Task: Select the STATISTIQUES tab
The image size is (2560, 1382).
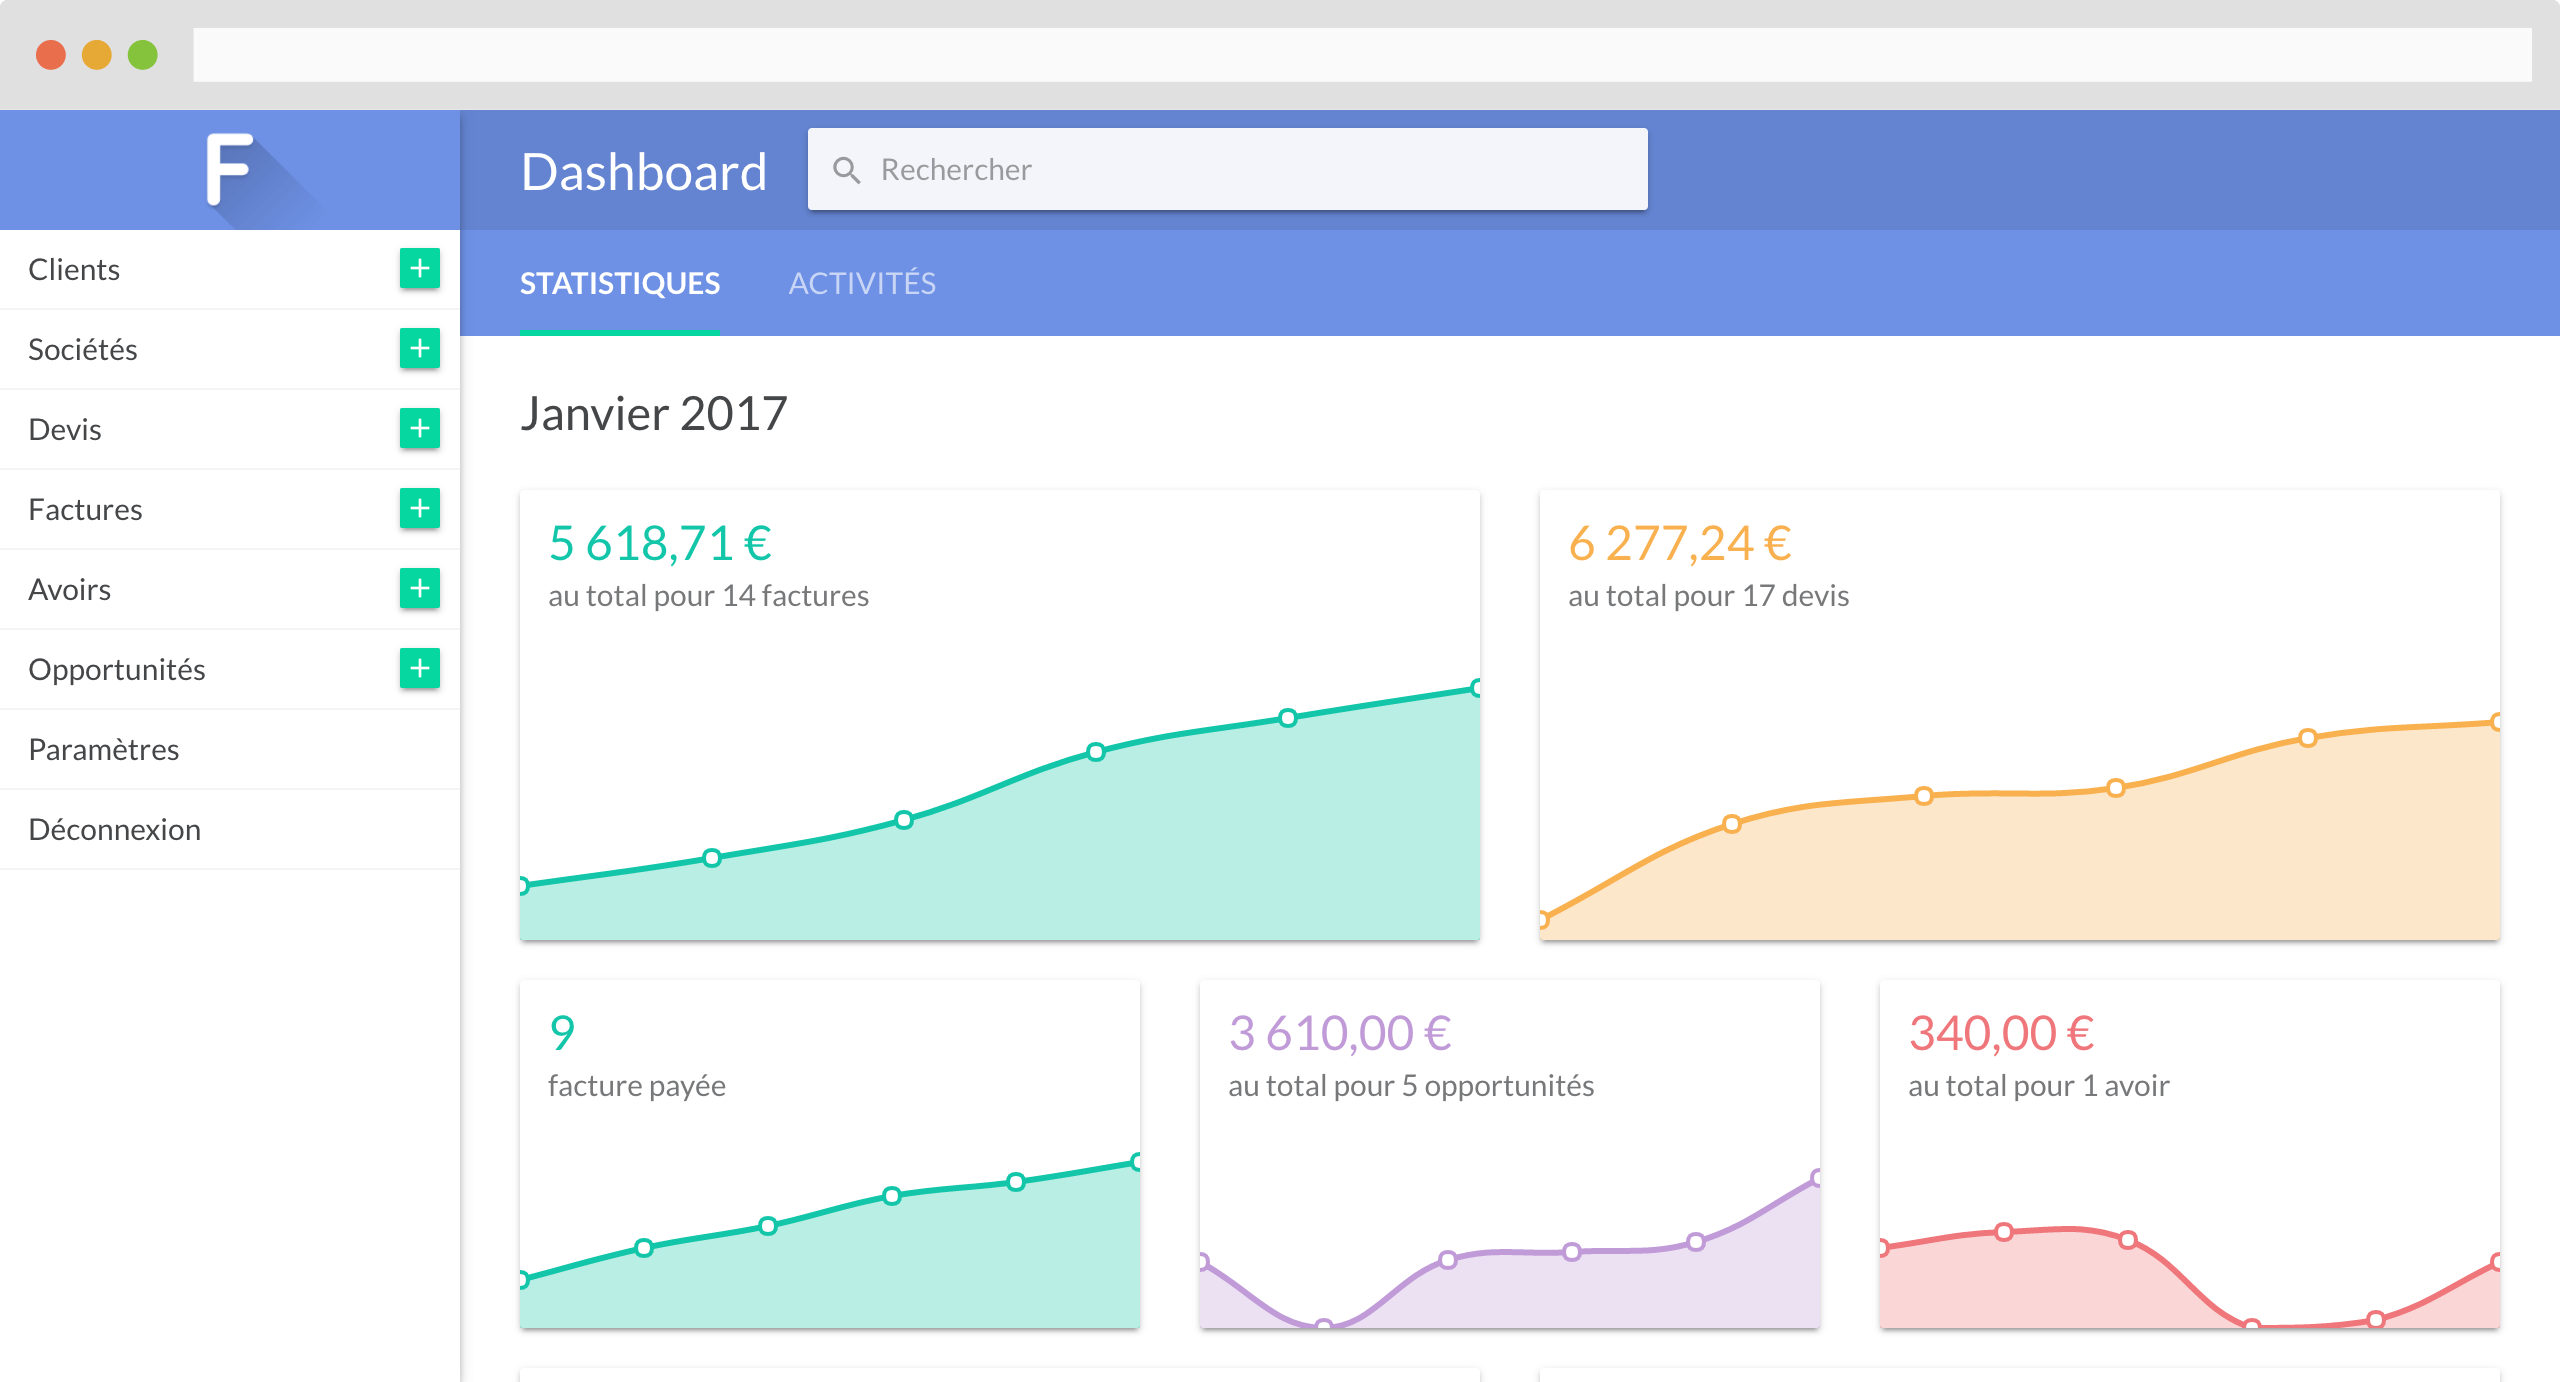Action: pyautogui.click(x=620, y=283)
